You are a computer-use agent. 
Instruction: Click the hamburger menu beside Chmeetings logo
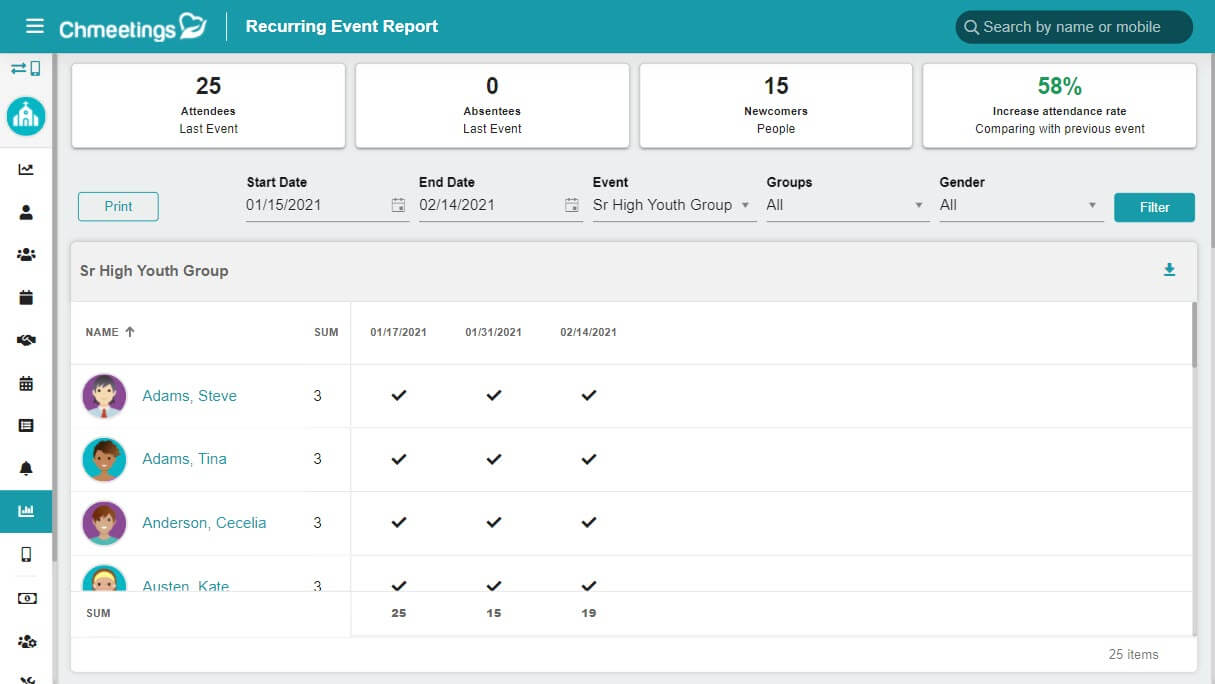[x=35, y=26]
